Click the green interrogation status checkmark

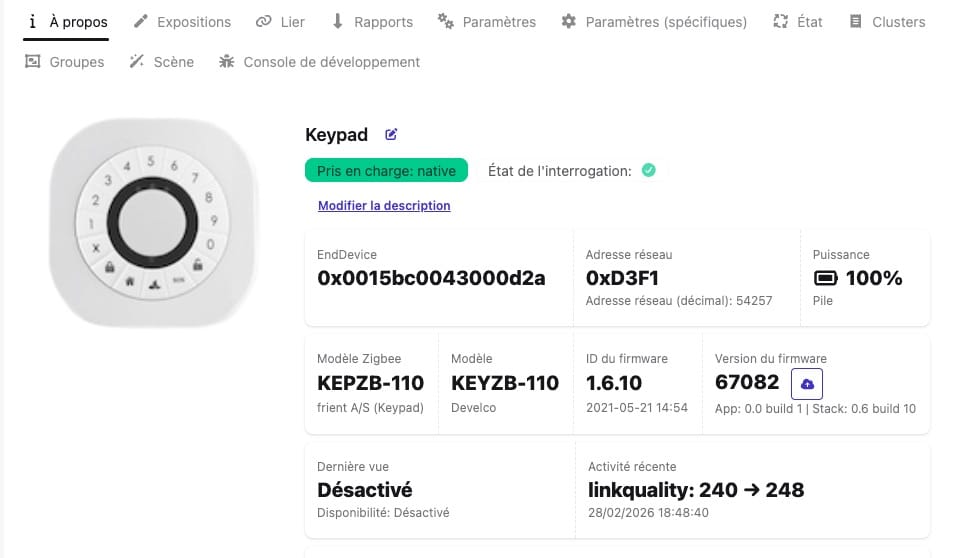648,171
